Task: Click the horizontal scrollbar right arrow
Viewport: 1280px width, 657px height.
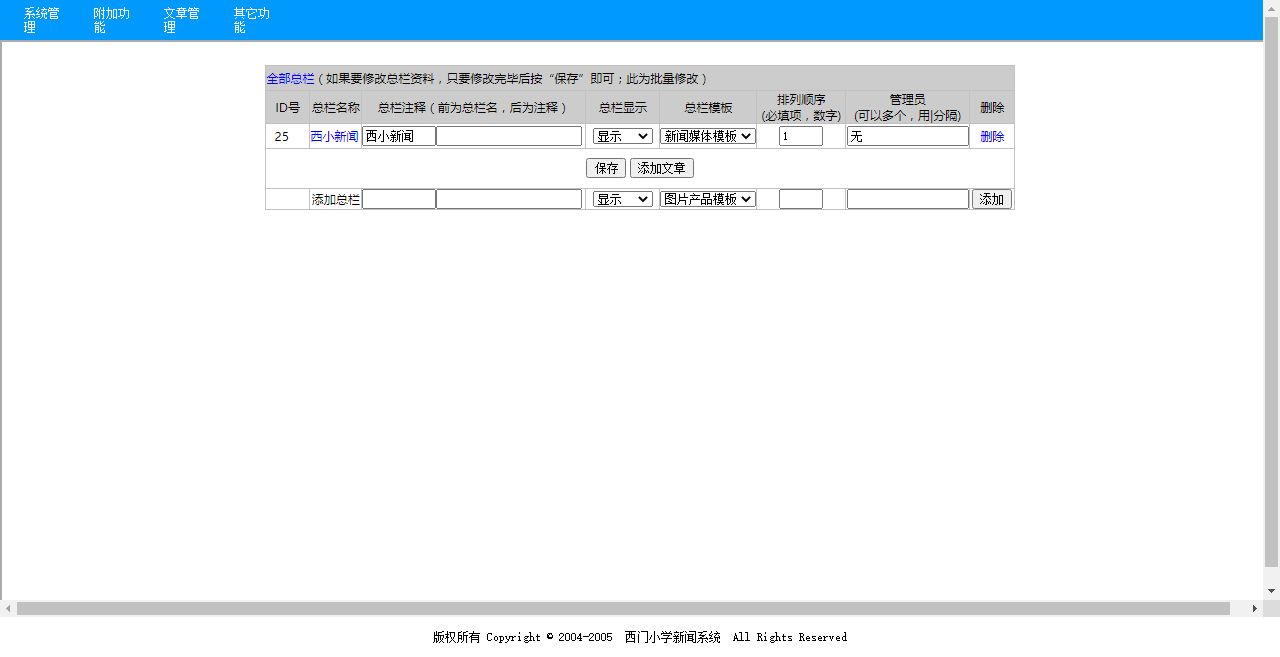Action: (1255, 608)
